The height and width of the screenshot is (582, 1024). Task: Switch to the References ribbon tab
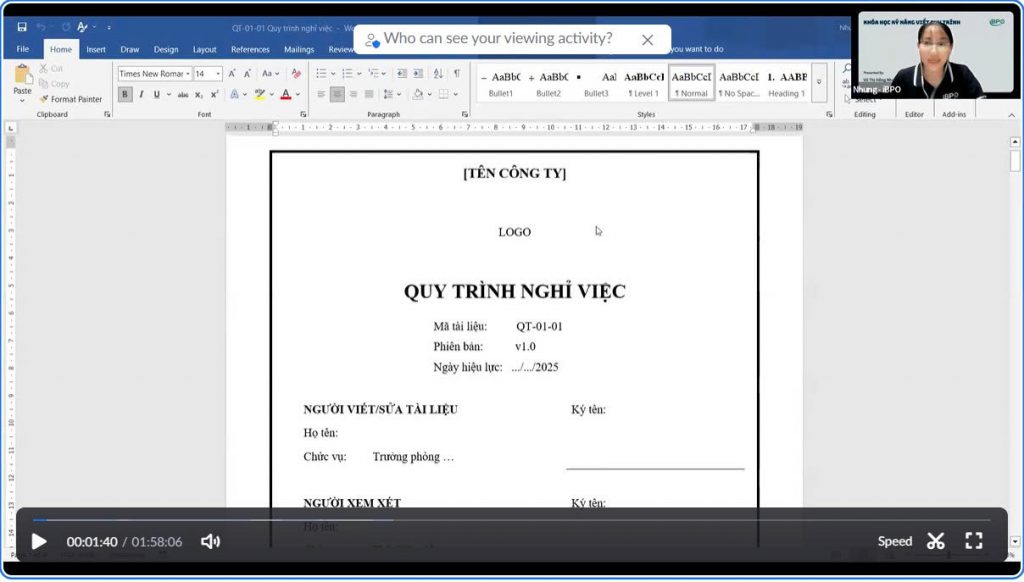coord(250,49)
